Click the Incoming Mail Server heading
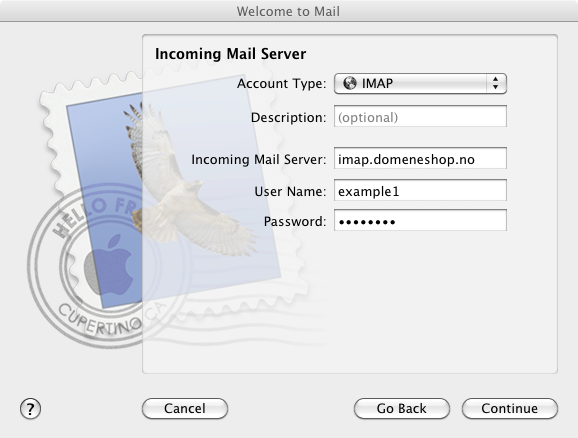Screen dimensions: 578x438 click(x=230, y=54)
